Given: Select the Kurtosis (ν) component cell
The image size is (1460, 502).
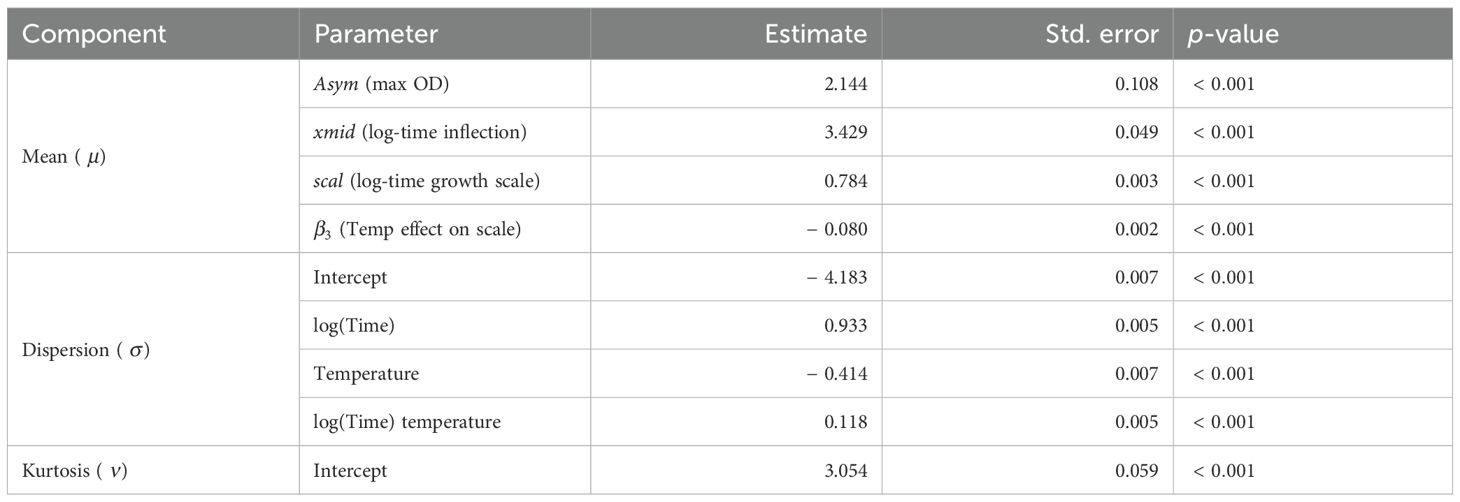Looking at the screenshot, I should click(74, 470).
